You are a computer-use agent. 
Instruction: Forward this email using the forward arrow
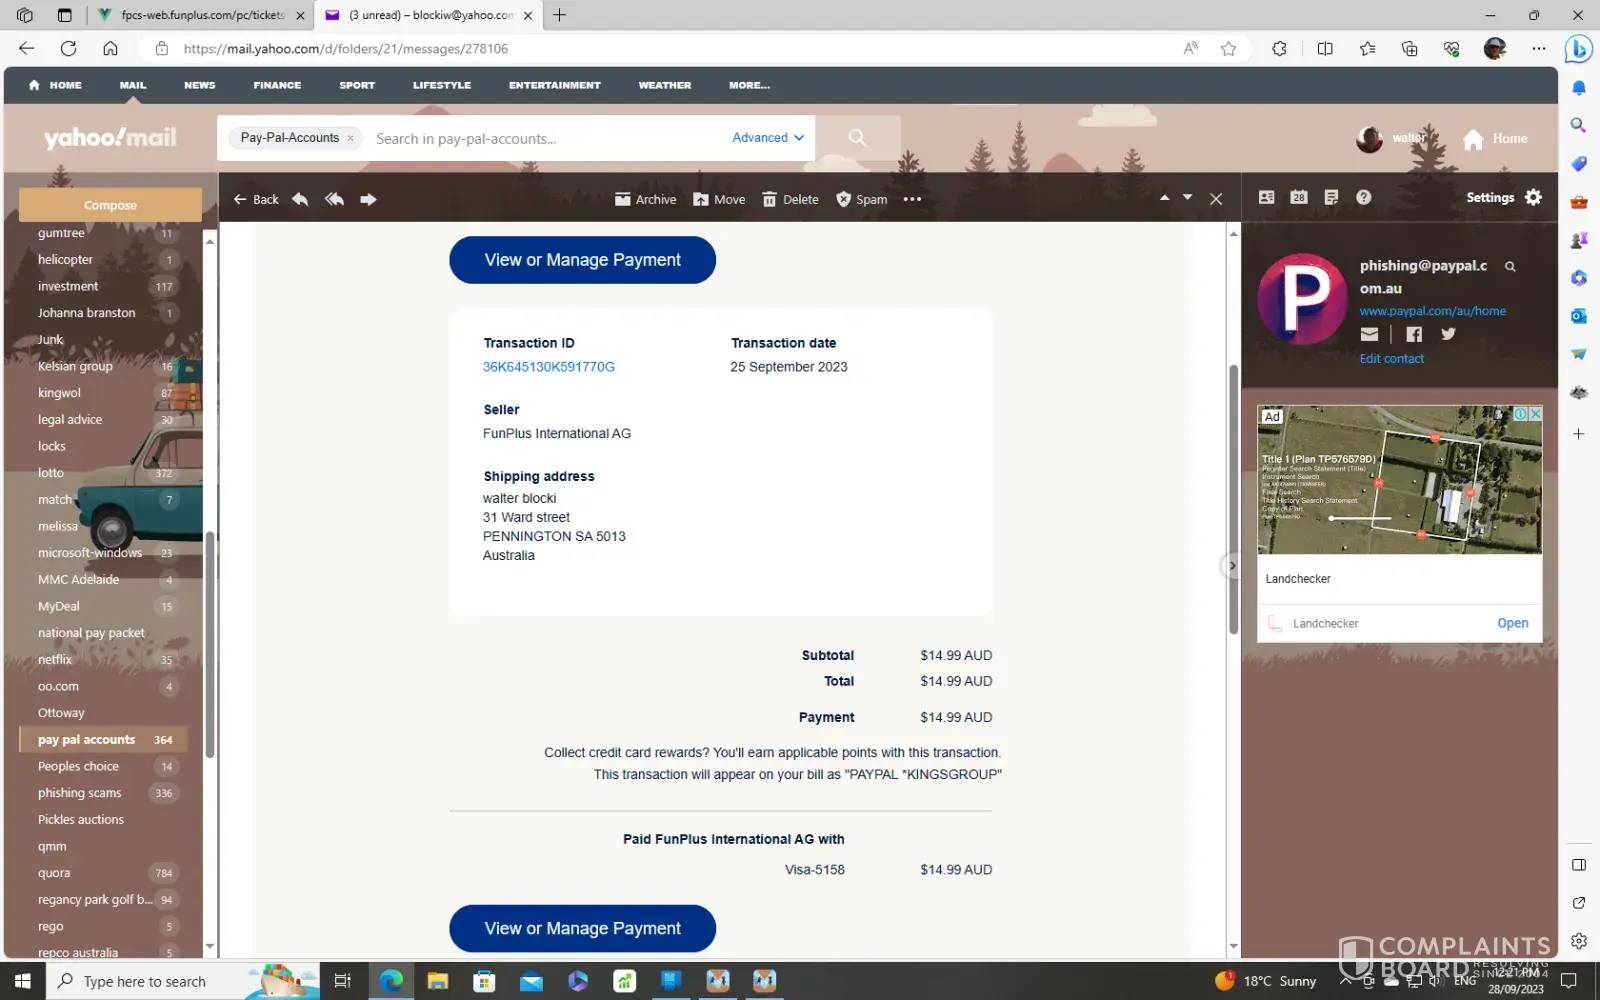click(x=368, y=199)
